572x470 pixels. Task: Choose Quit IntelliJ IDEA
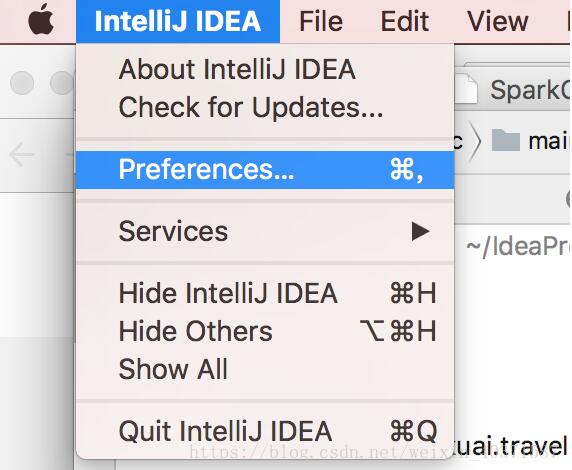[x=265, y=431]
